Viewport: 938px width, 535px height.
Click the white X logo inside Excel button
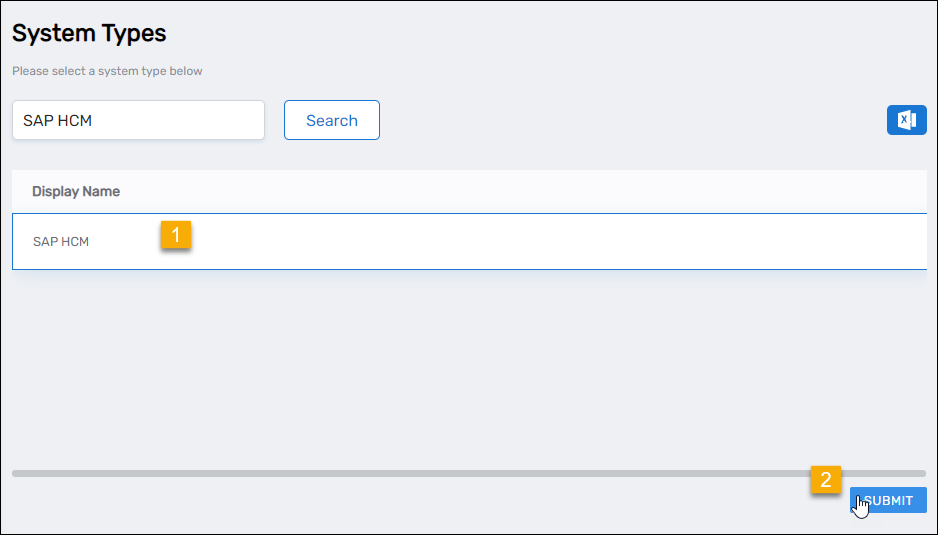pos(905,120)
